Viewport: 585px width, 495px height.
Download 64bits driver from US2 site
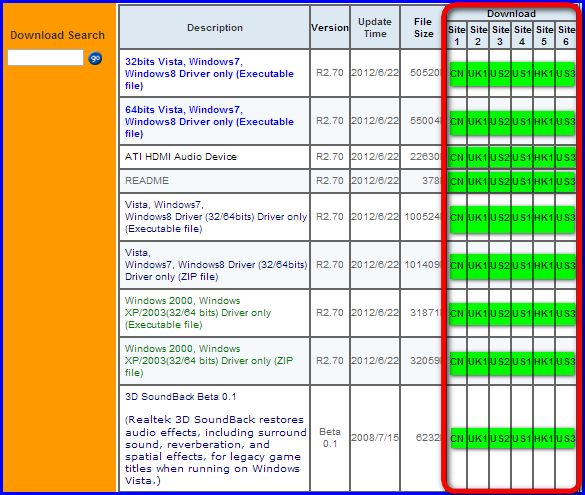click(500, 122)
